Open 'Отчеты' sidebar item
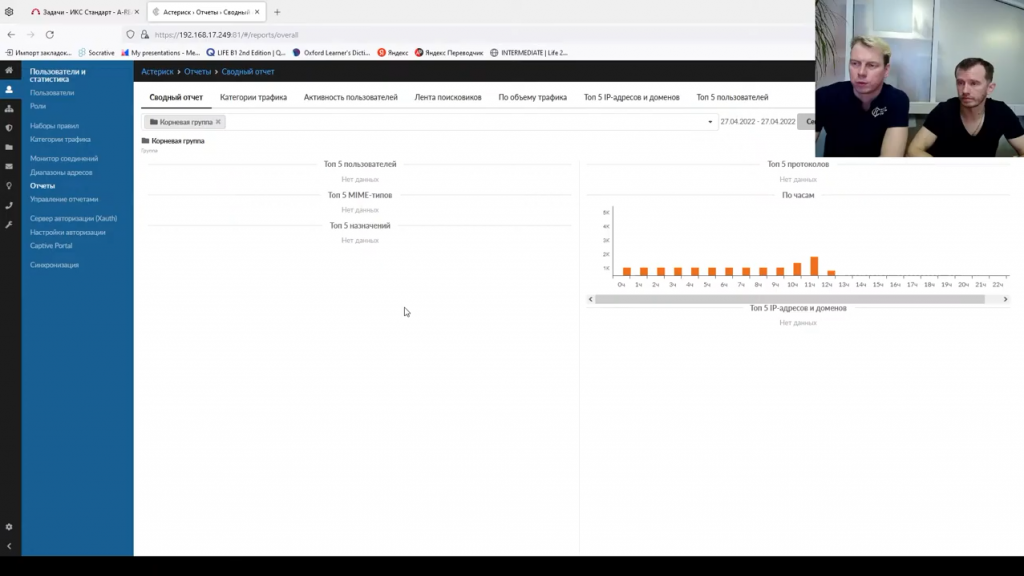 coord(42,186)
